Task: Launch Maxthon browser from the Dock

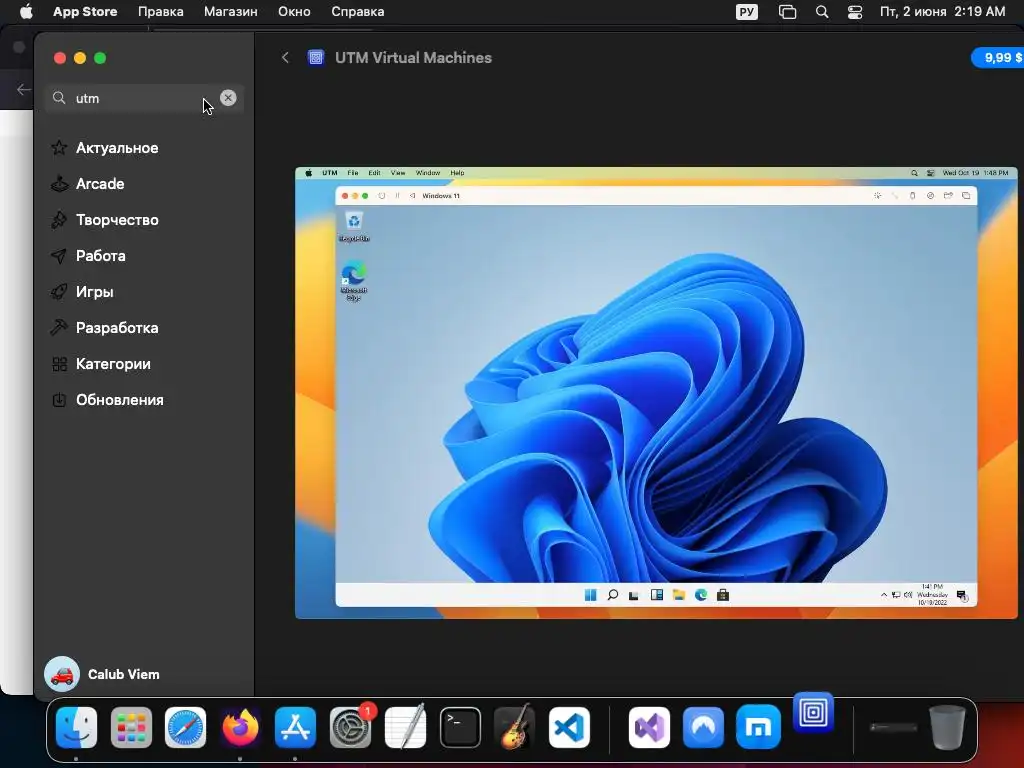Action: pyautogui.click(x=758, y=727)
